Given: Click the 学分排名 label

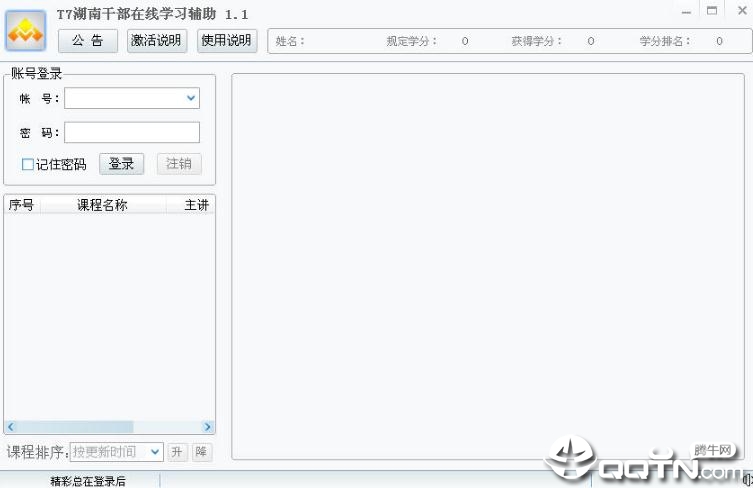Looking at the screenshot, I should [x=665, y=41].
